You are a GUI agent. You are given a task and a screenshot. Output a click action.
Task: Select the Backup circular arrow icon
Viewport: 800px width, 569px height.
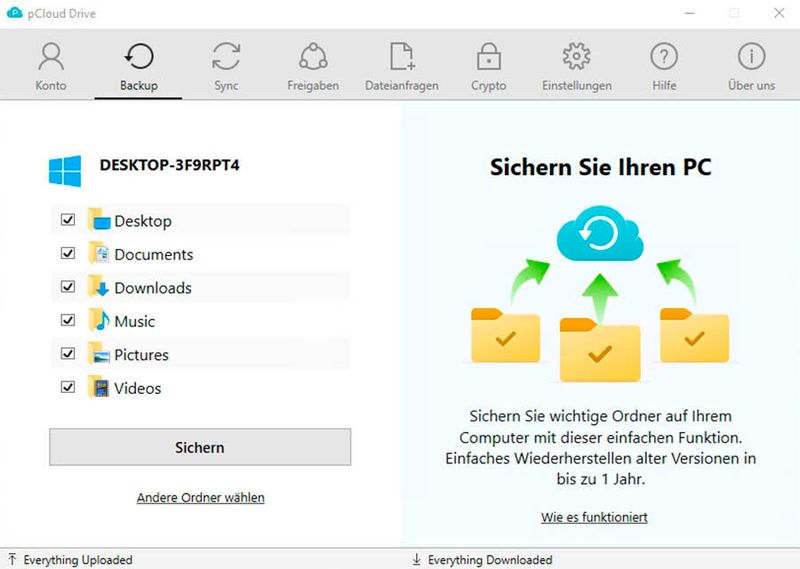click(x=139, y=56)
